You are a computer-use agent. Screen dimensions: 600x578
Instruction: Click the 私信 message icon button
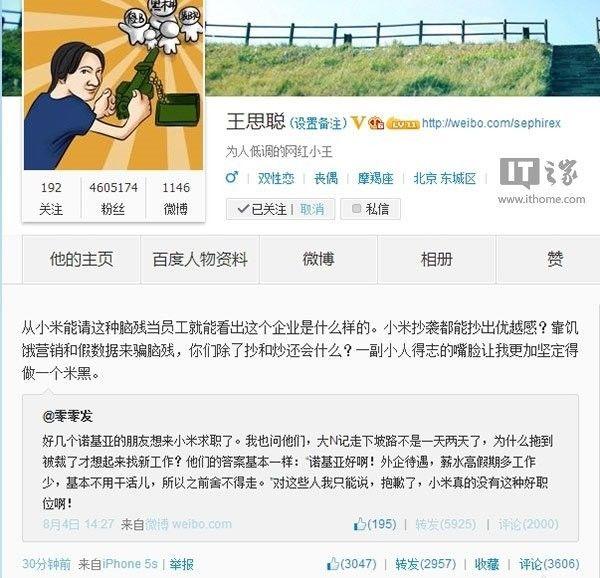click(x=370, y=209)
